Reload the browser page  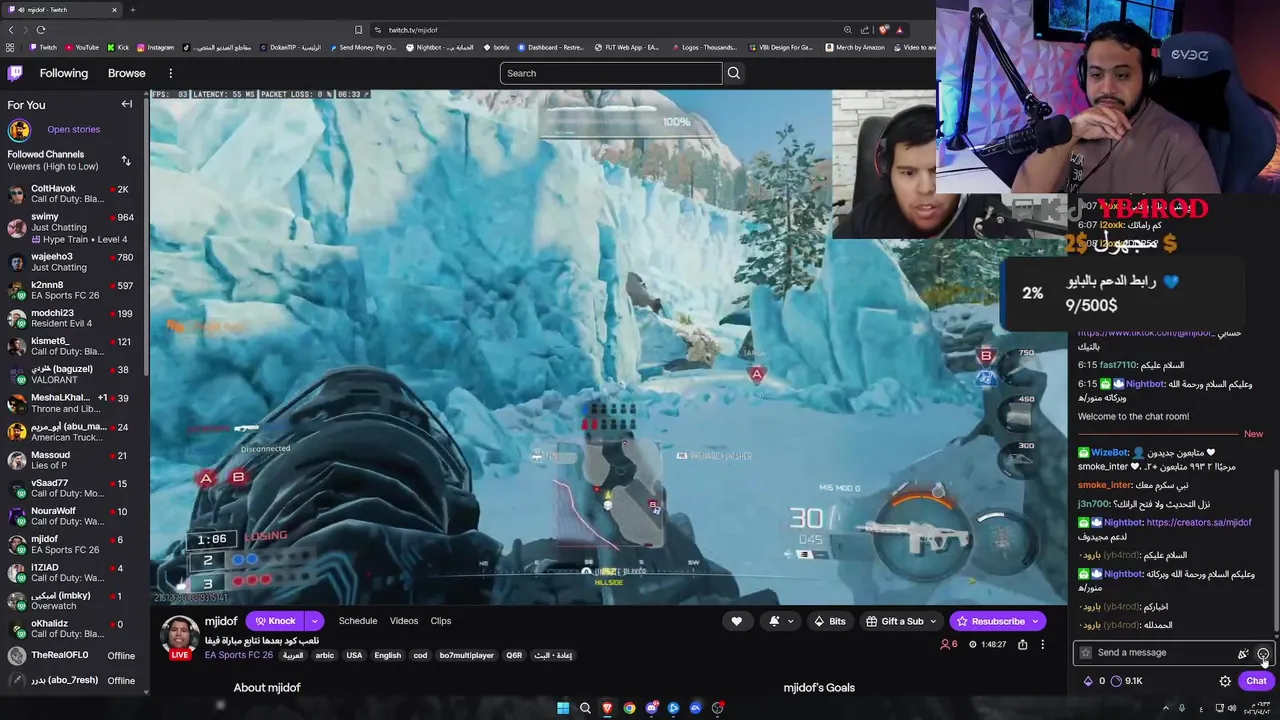pyautogui.click(x=40, y=30)
